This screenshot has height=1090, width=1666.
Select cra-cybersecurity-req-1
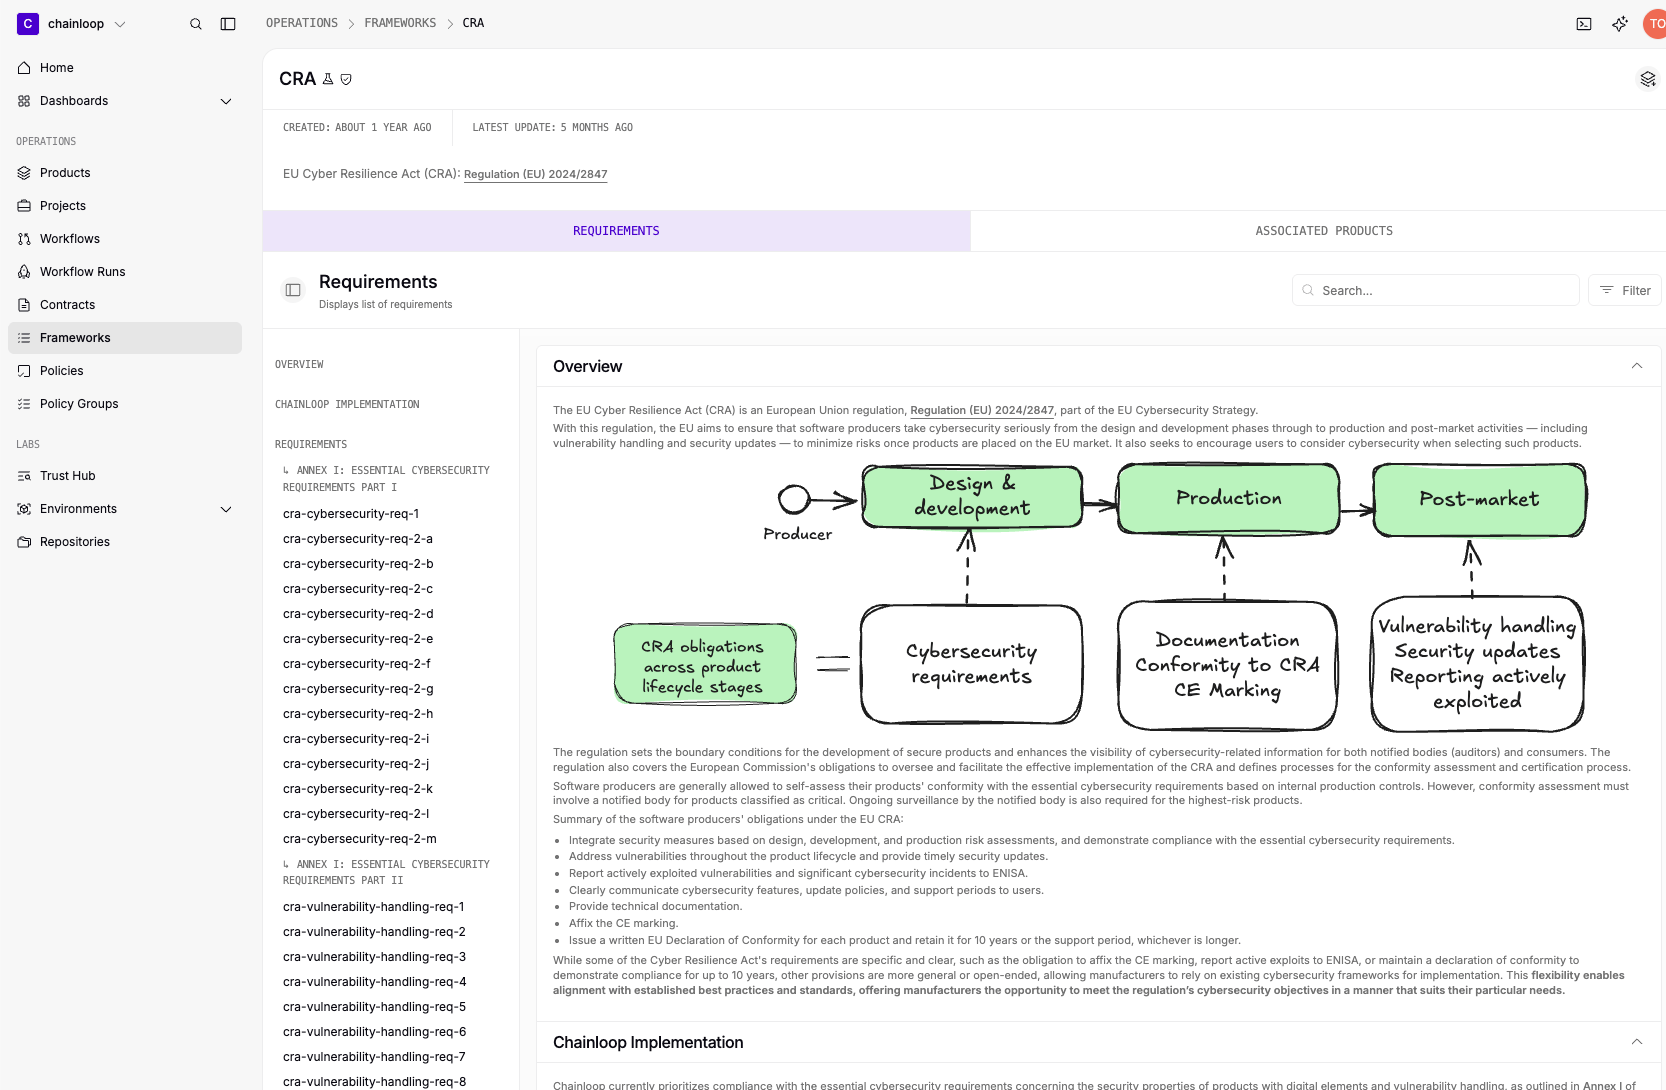click(351, 514)
